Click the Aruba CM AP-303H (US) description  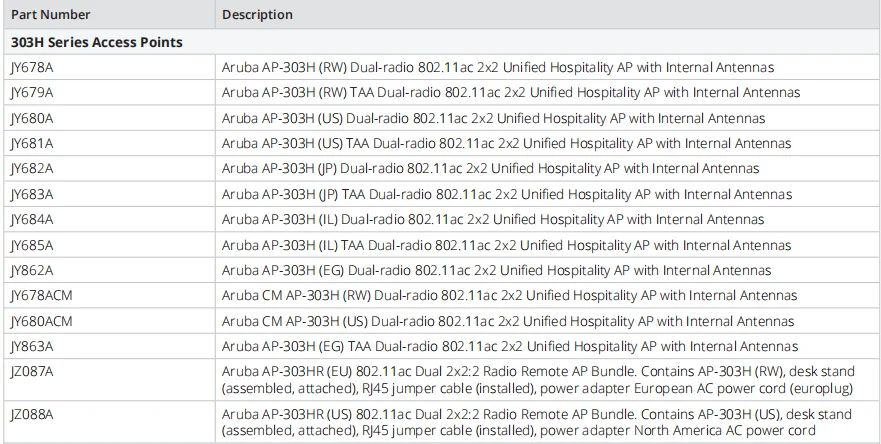(x=508, y=321)
